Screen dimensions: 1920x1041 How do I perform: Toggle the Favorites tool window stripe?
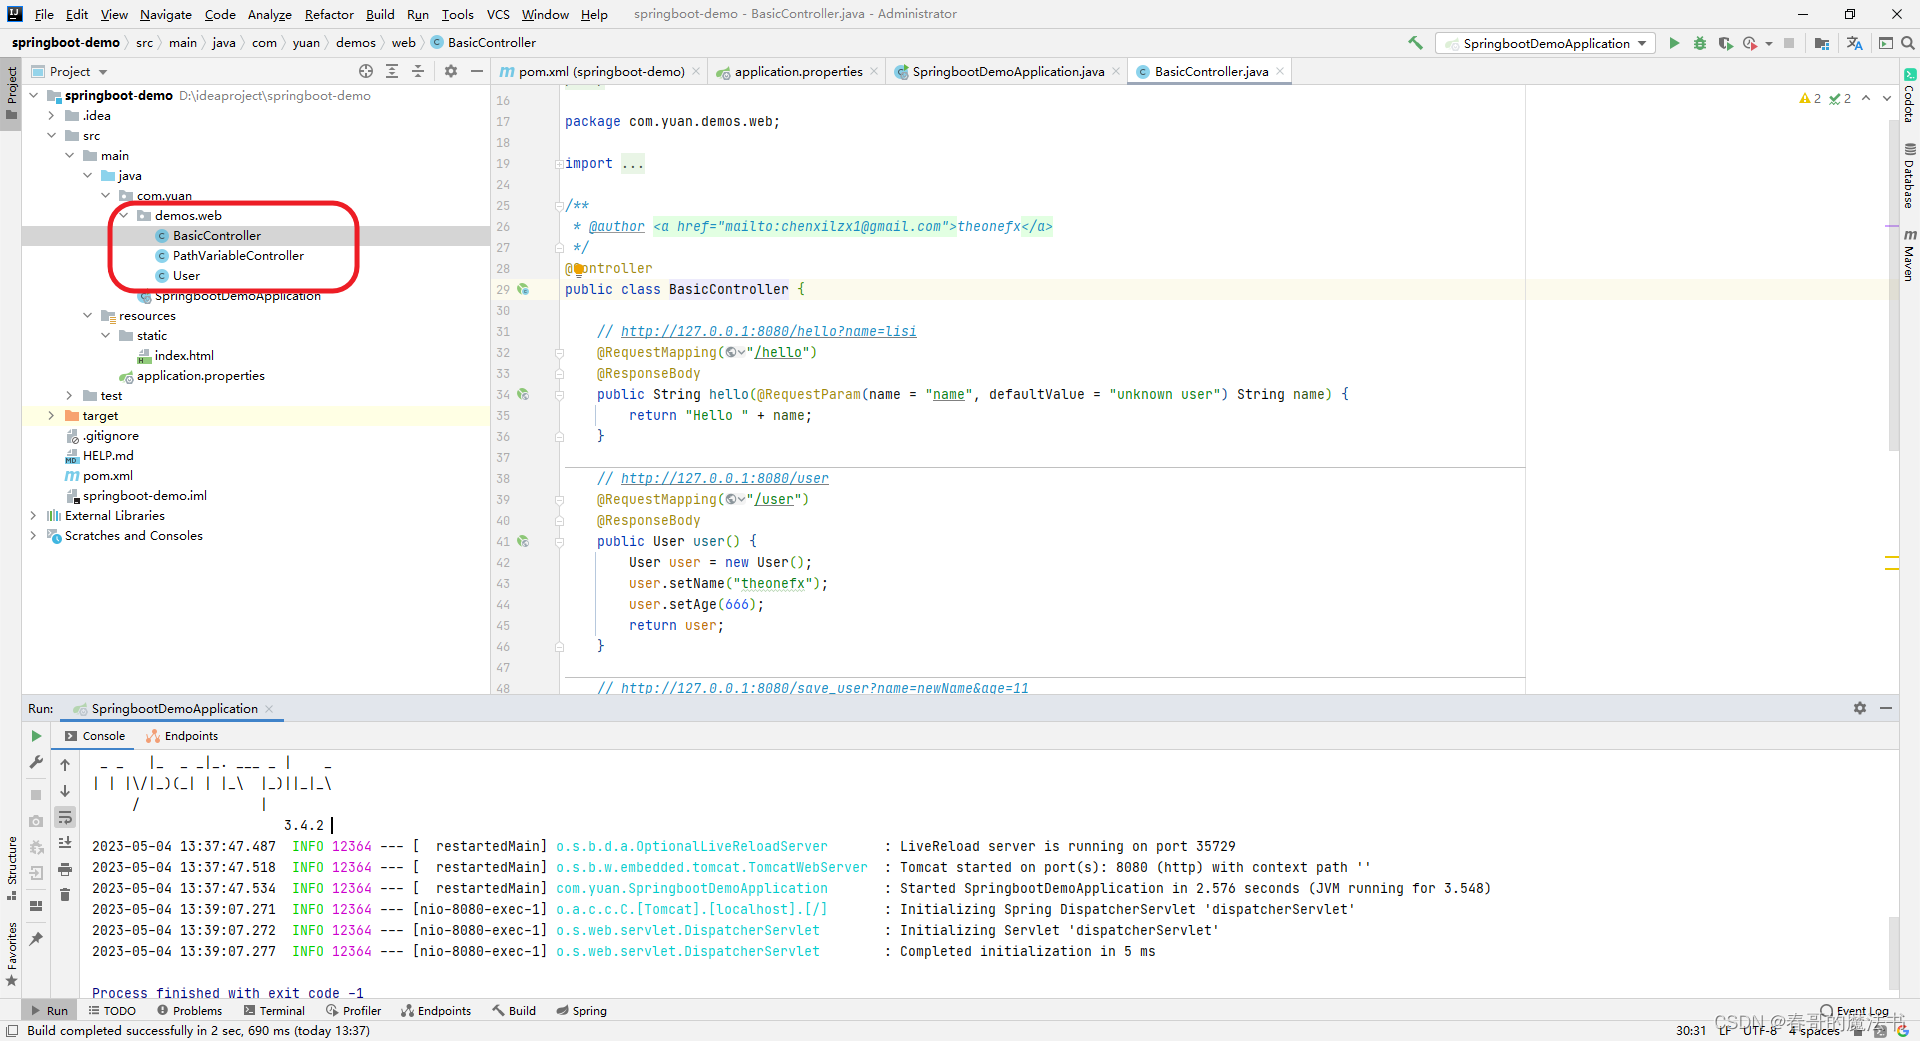tap(11, 954)
